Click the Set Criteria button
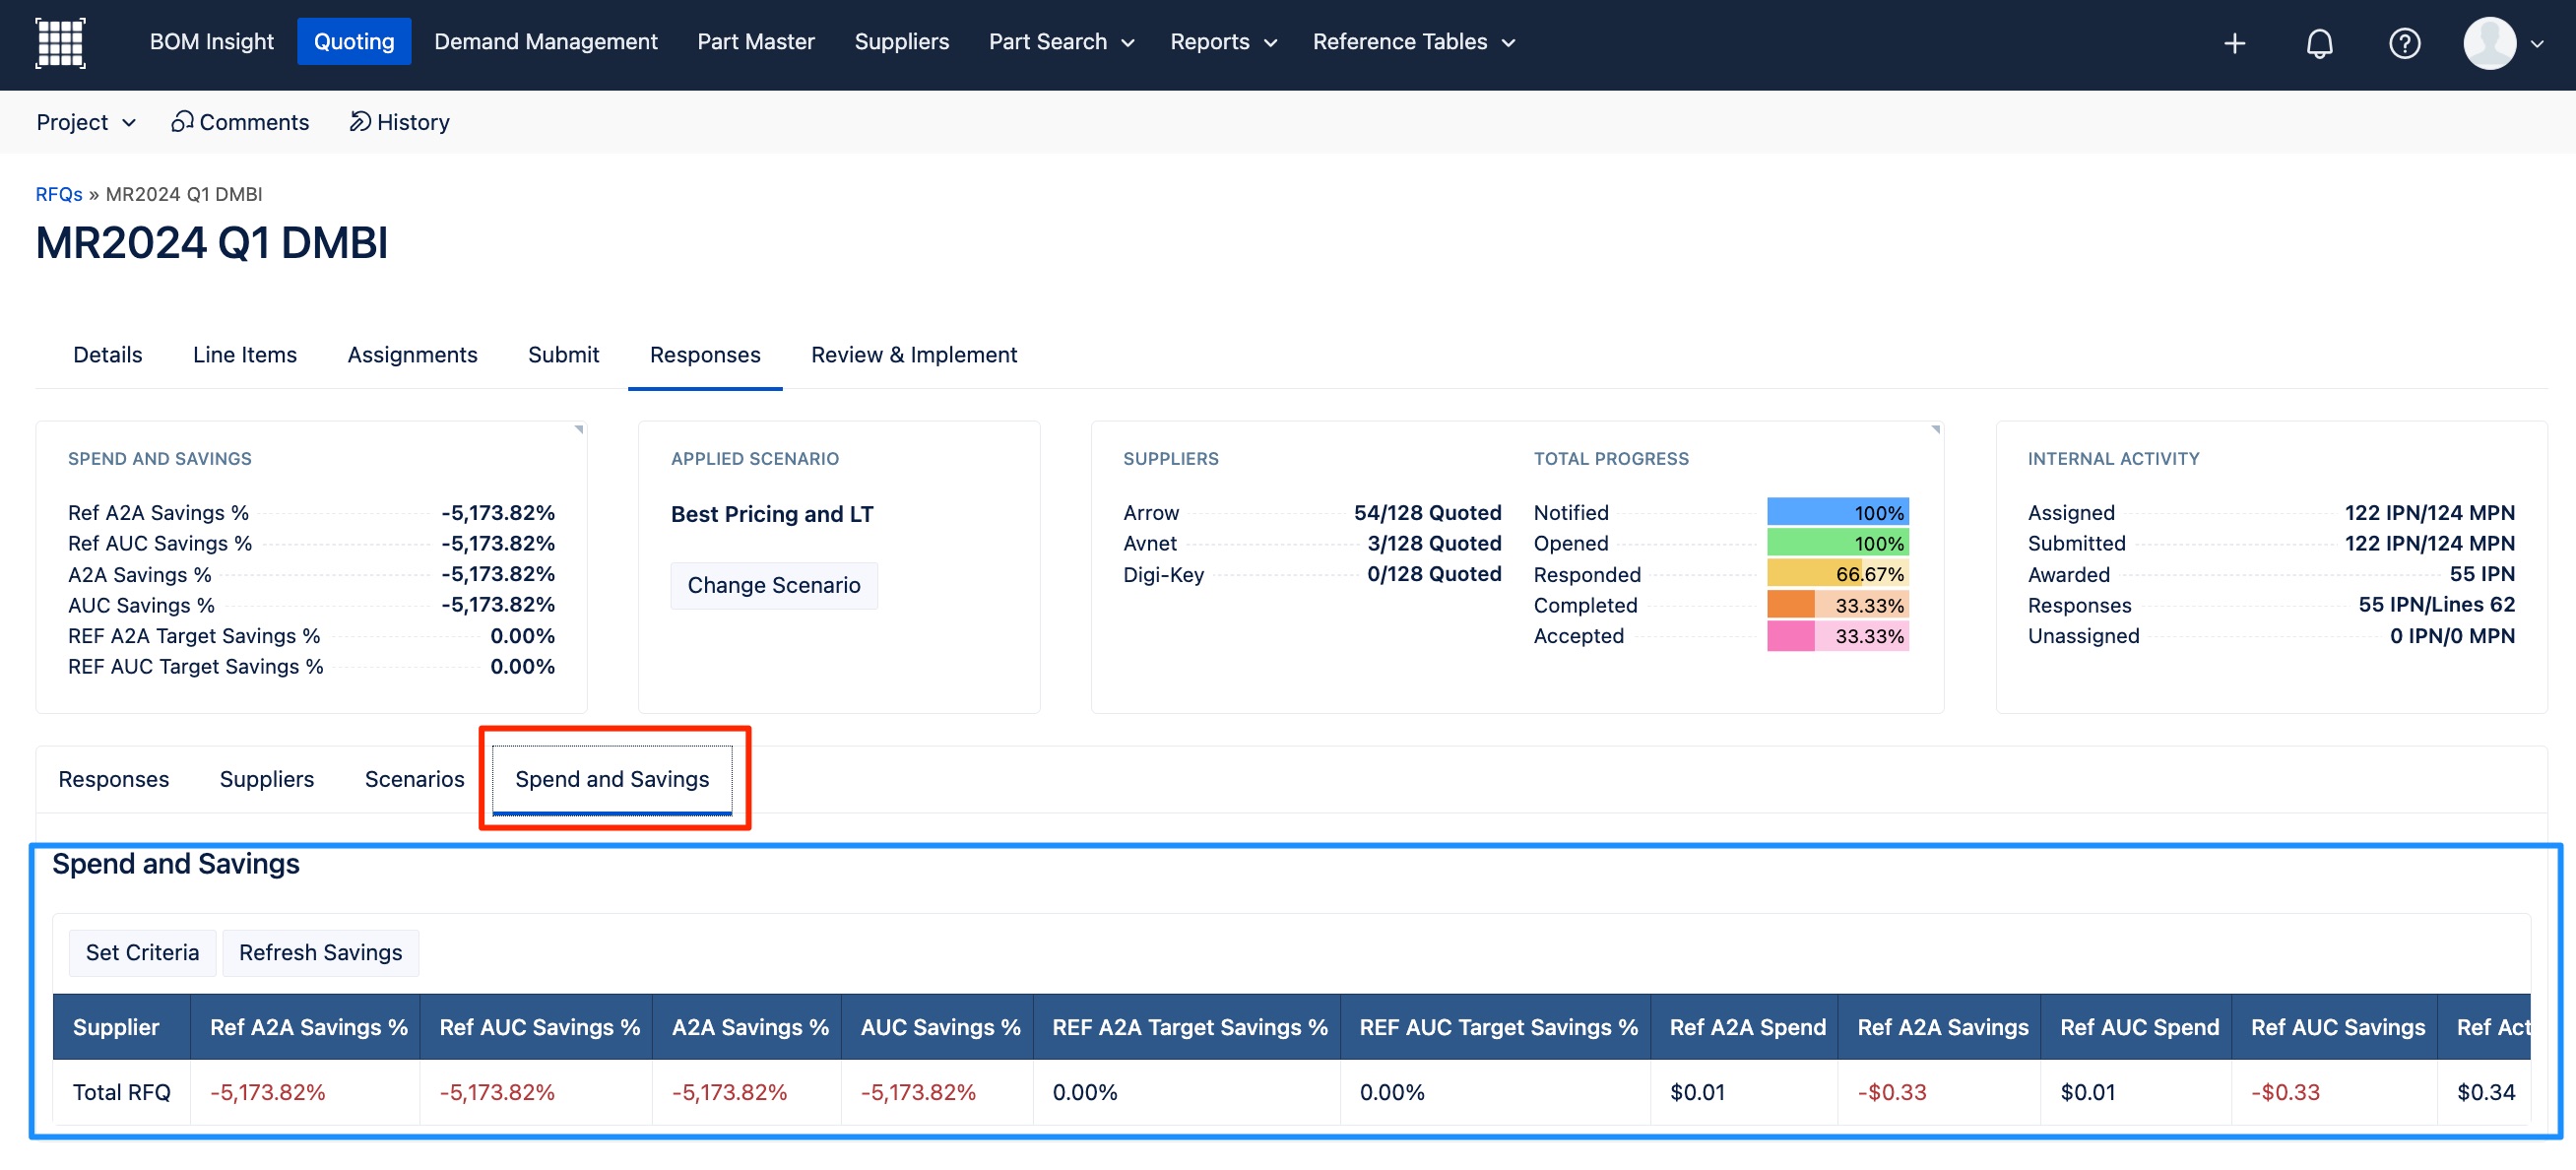This screenshot has width=2576, height=1170. tap(142, 952)
